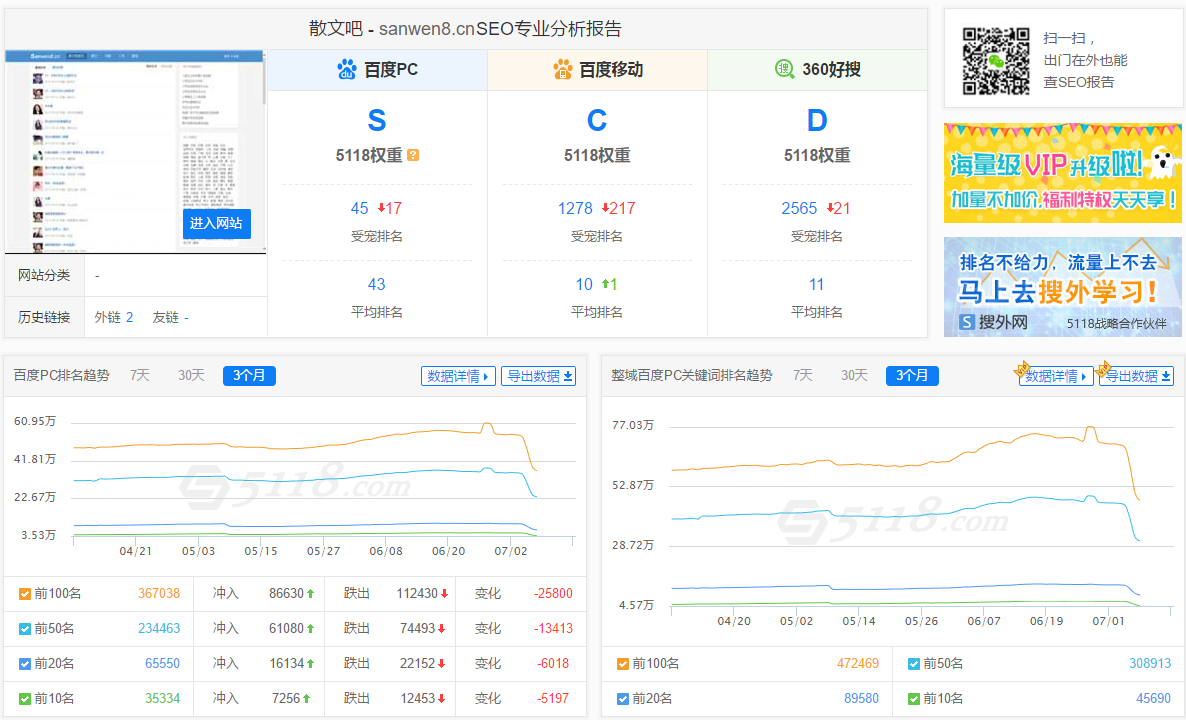The width and height of the screenshot is (1186, 720).
Task: Click 导出数据 for 百度PC排名趋势
Action: [x=539, y=376]
